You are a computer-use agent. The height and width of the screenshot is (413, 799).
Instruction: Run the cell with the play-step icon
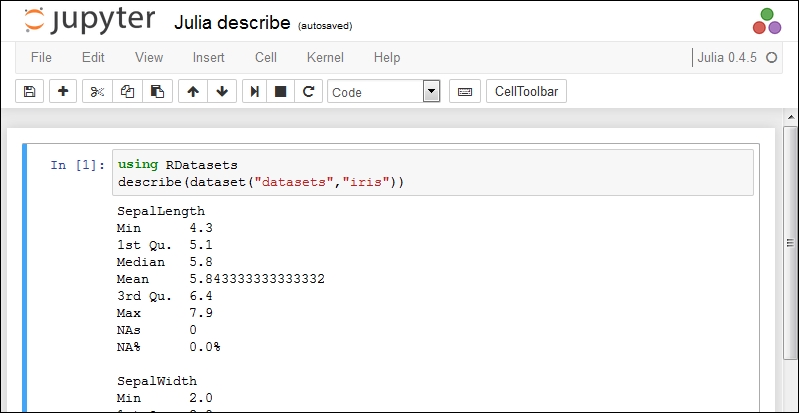(254, 91)
